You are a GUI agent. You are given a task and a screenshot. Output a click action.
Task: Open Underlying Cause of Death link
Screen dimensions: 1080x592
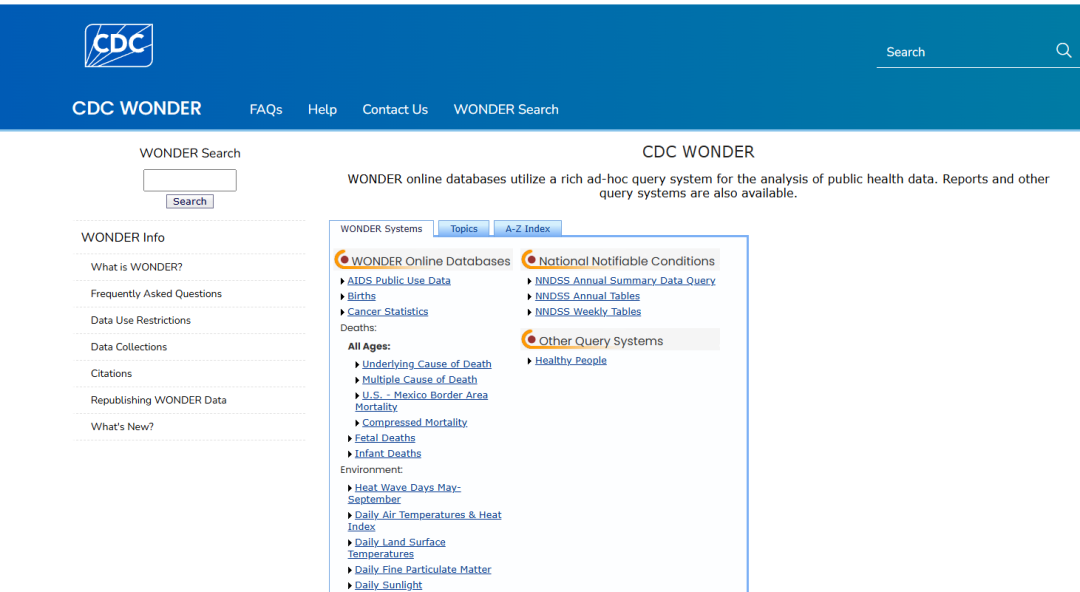(427, 364)
